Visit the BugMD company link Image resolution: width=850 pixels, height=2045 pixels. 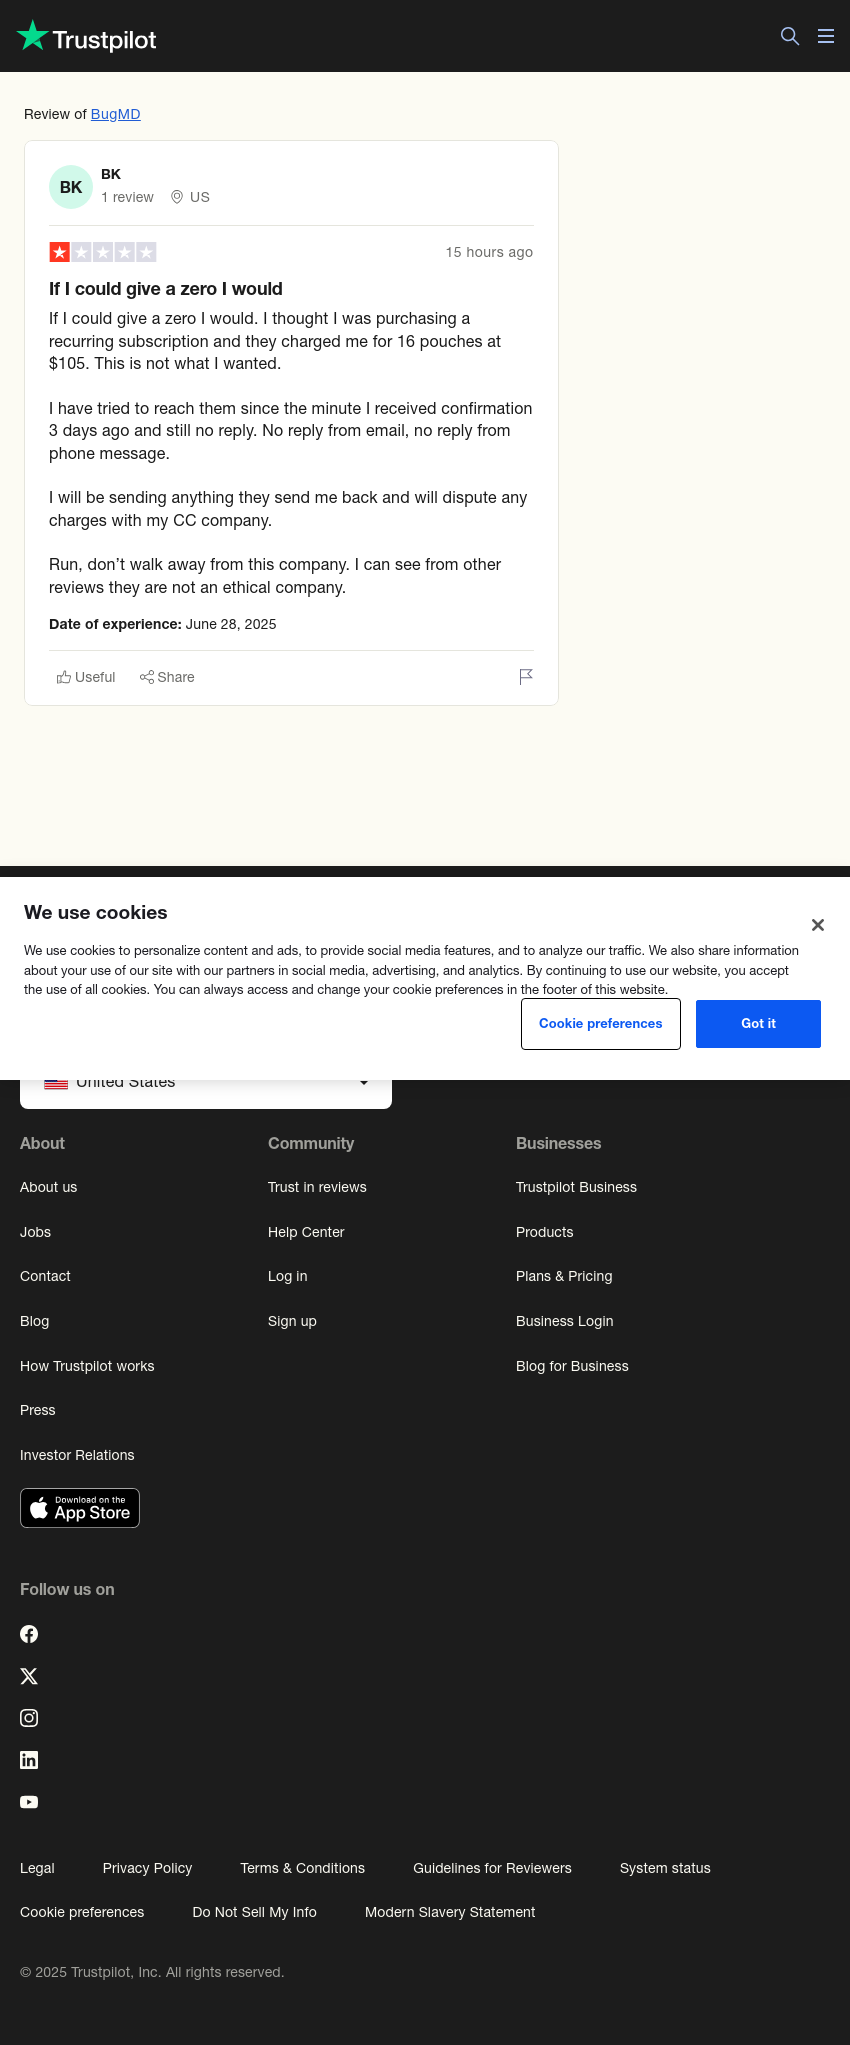tap(116, 114)
